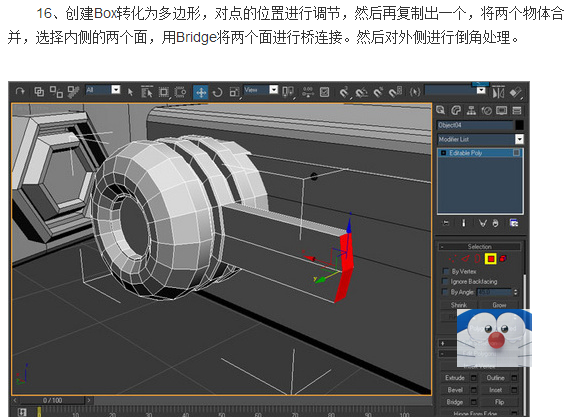Choose the Rectangular Selection Region tool
Image resolution: width=582 pixels, height=417 pixels.
(x=163, y=92)
